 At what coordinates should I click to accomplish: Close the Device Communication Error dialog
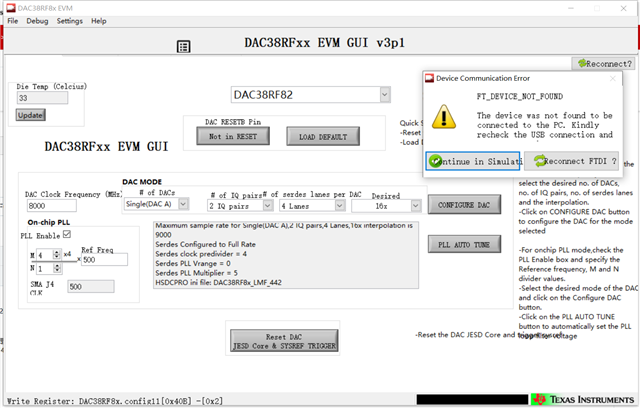pos(613,78)
